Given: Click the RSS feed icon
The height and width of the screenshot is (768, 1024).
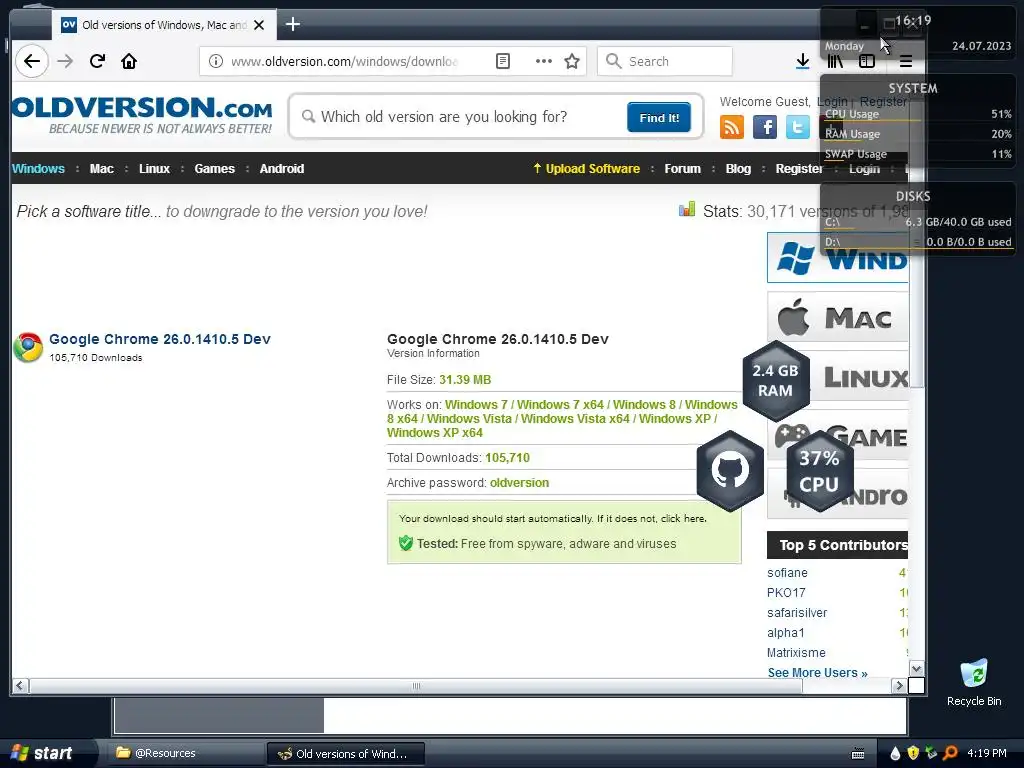Looking at the screenshot, I should coord(732,127).
